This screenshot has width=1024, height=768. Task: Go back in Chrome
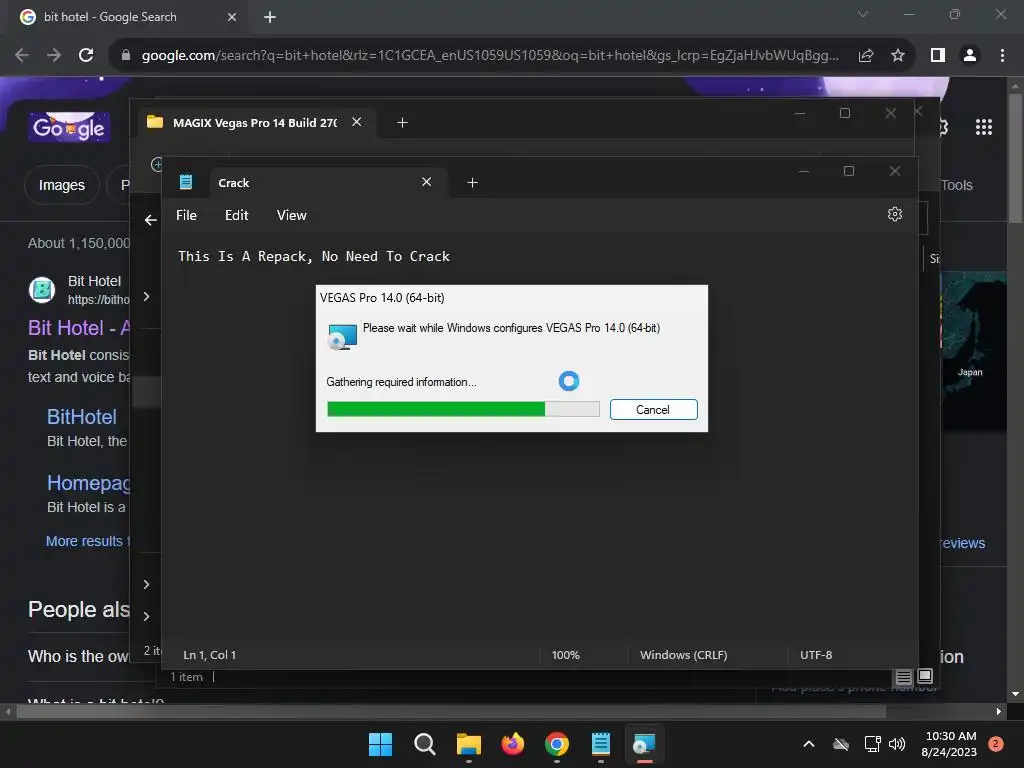click(22, 56)
